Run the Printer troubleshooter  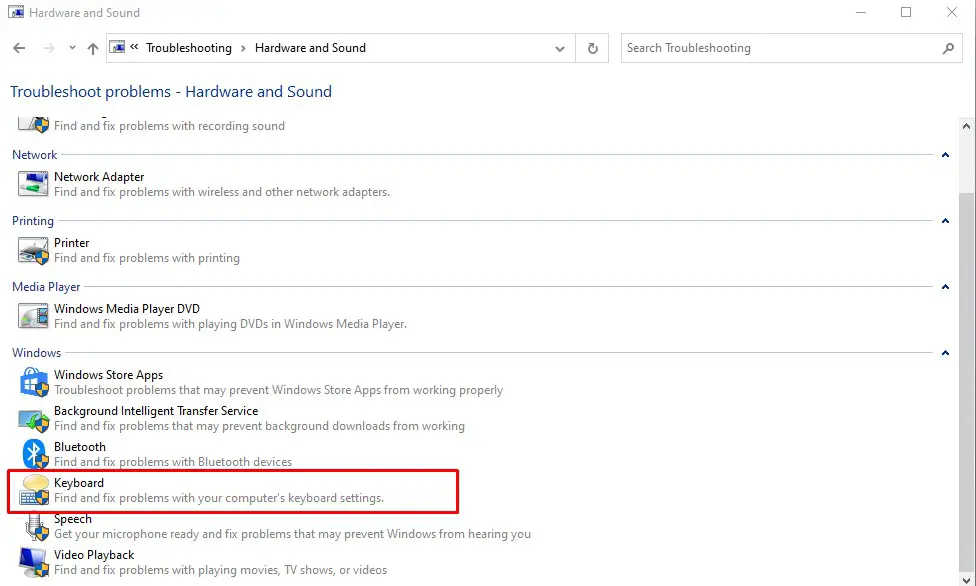pyautogui.click(x=72, y=243)
